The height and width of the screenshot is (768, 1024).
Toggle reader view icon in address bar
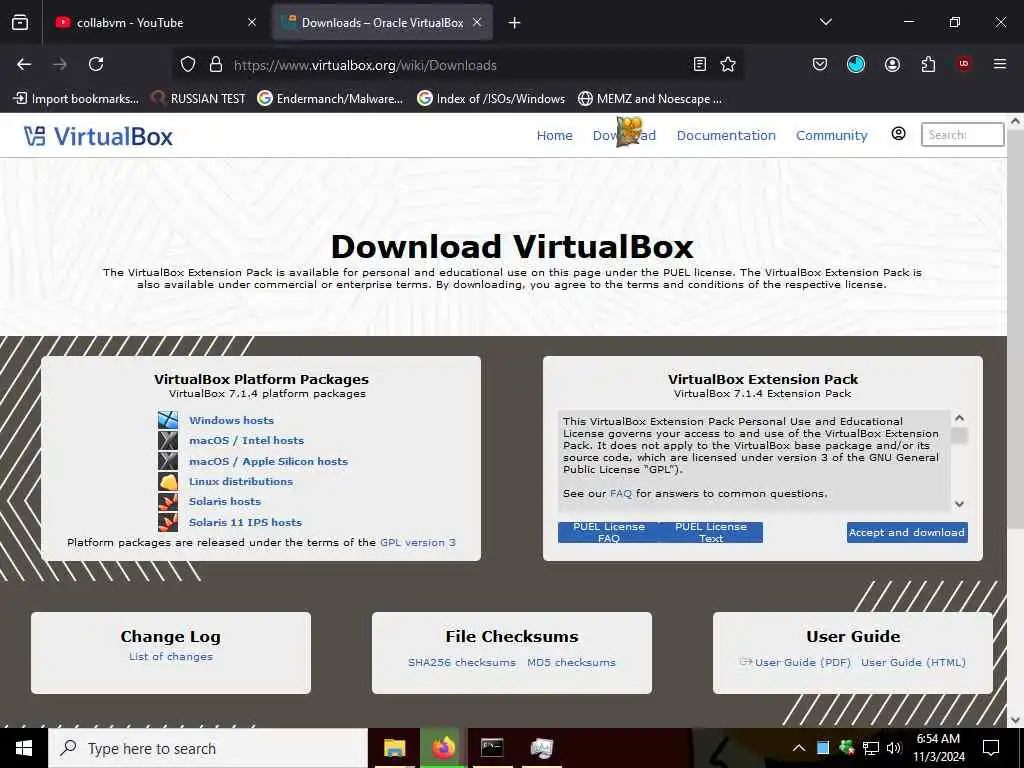(699, 64)
